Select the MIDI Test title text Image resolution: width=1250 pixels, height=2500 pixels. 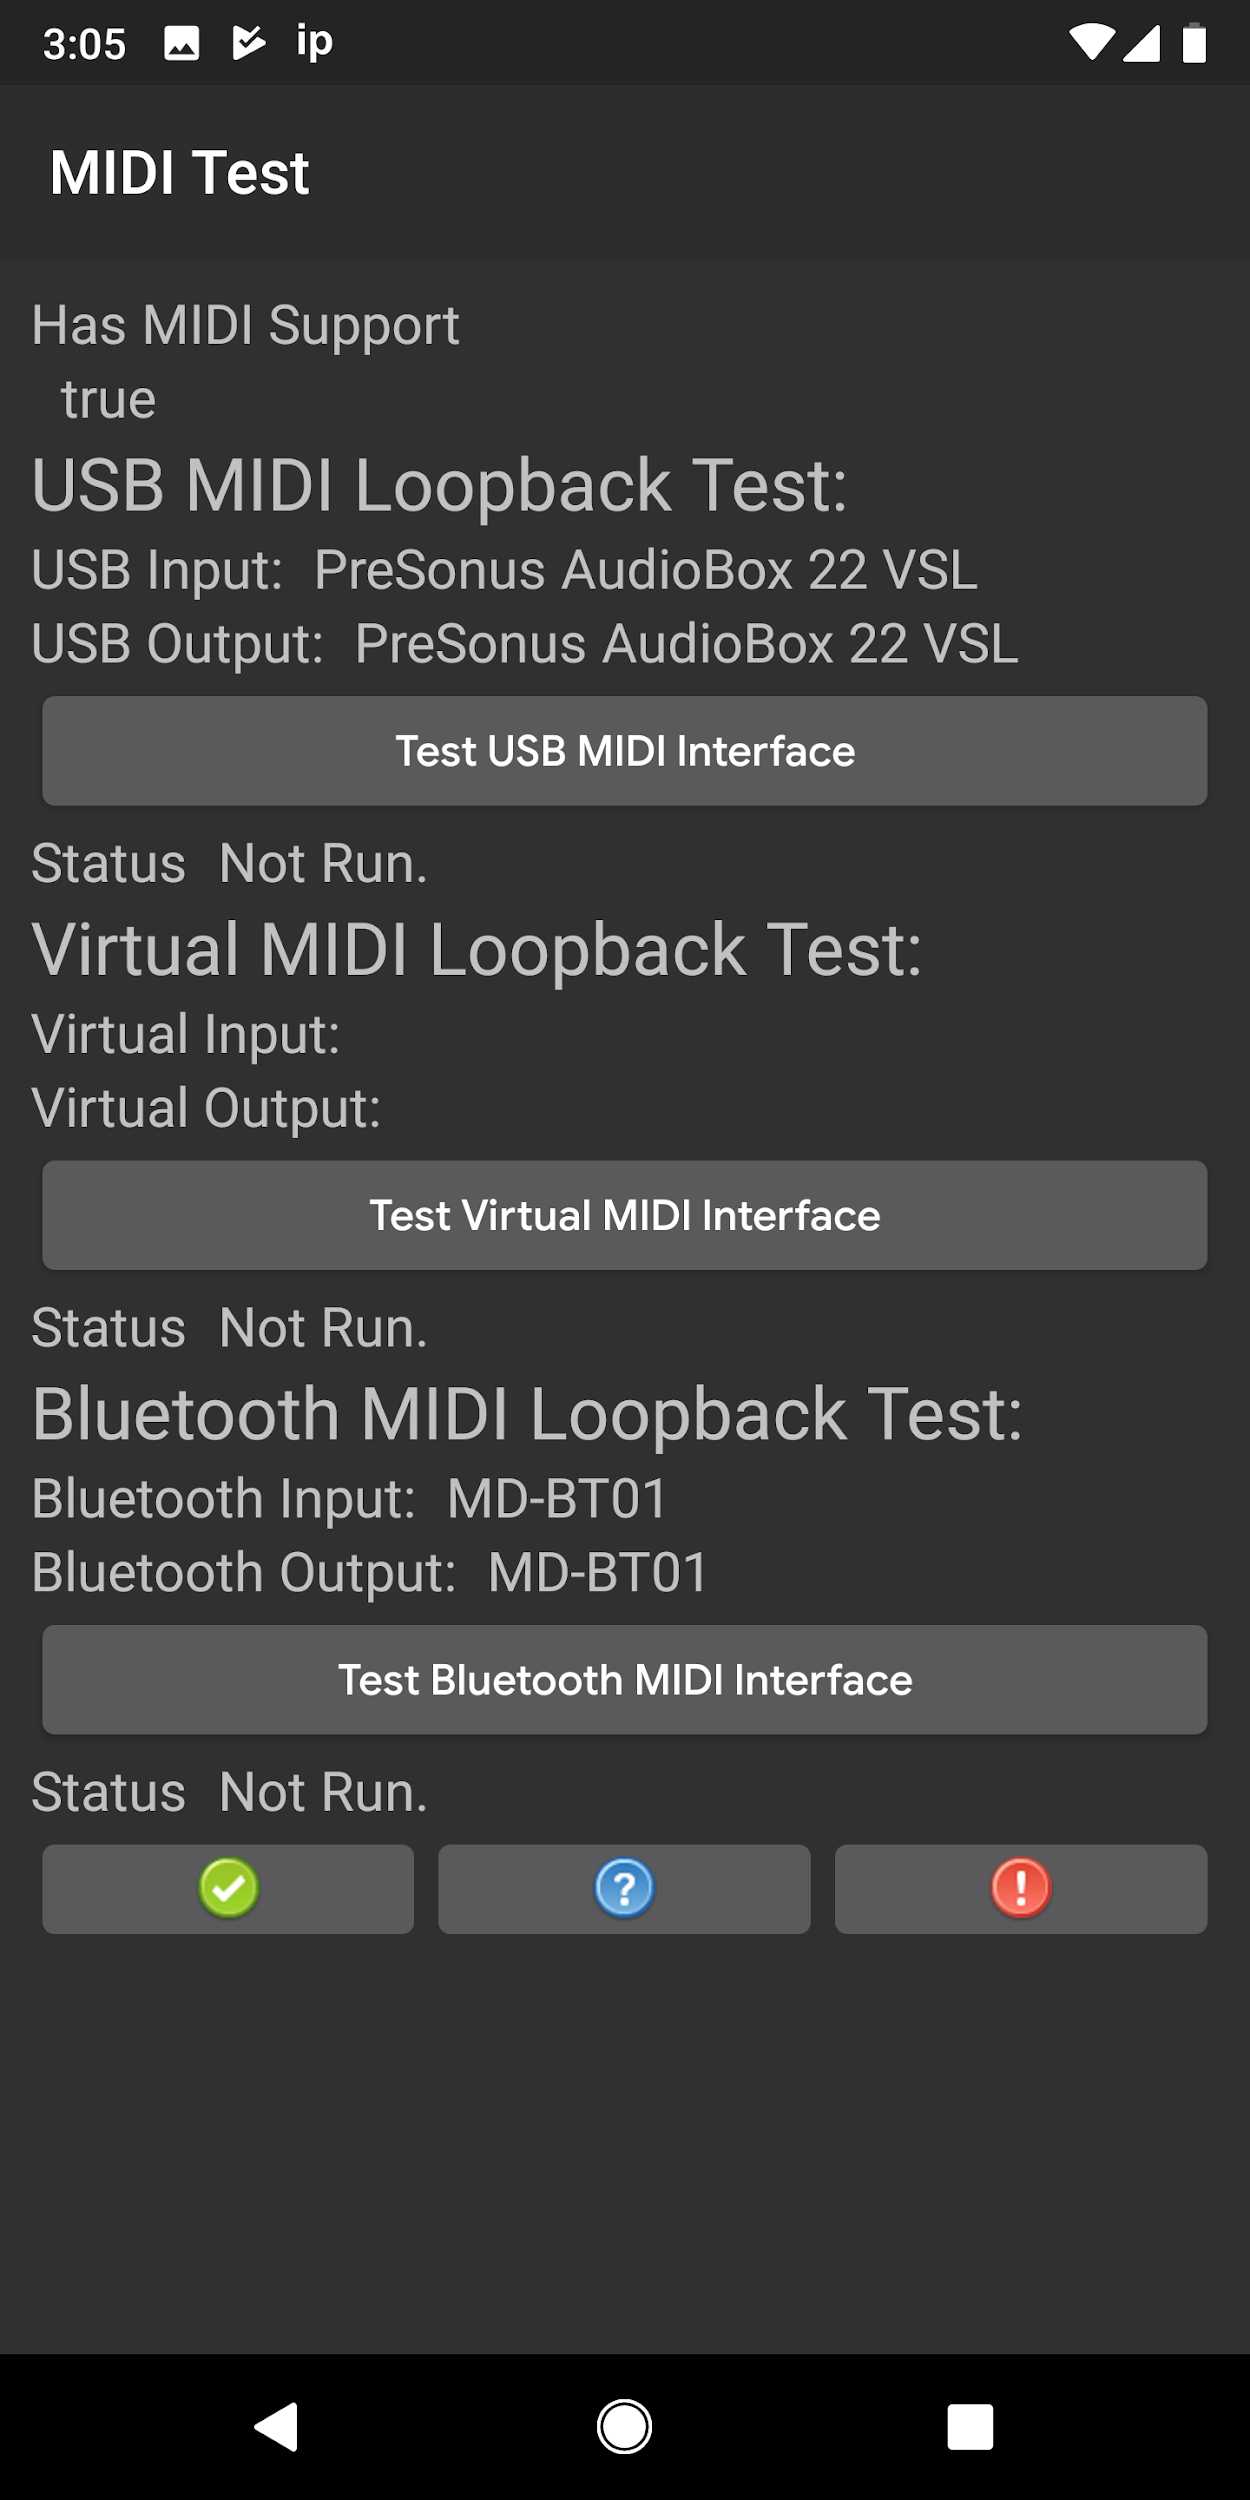[x=180, y=172]
